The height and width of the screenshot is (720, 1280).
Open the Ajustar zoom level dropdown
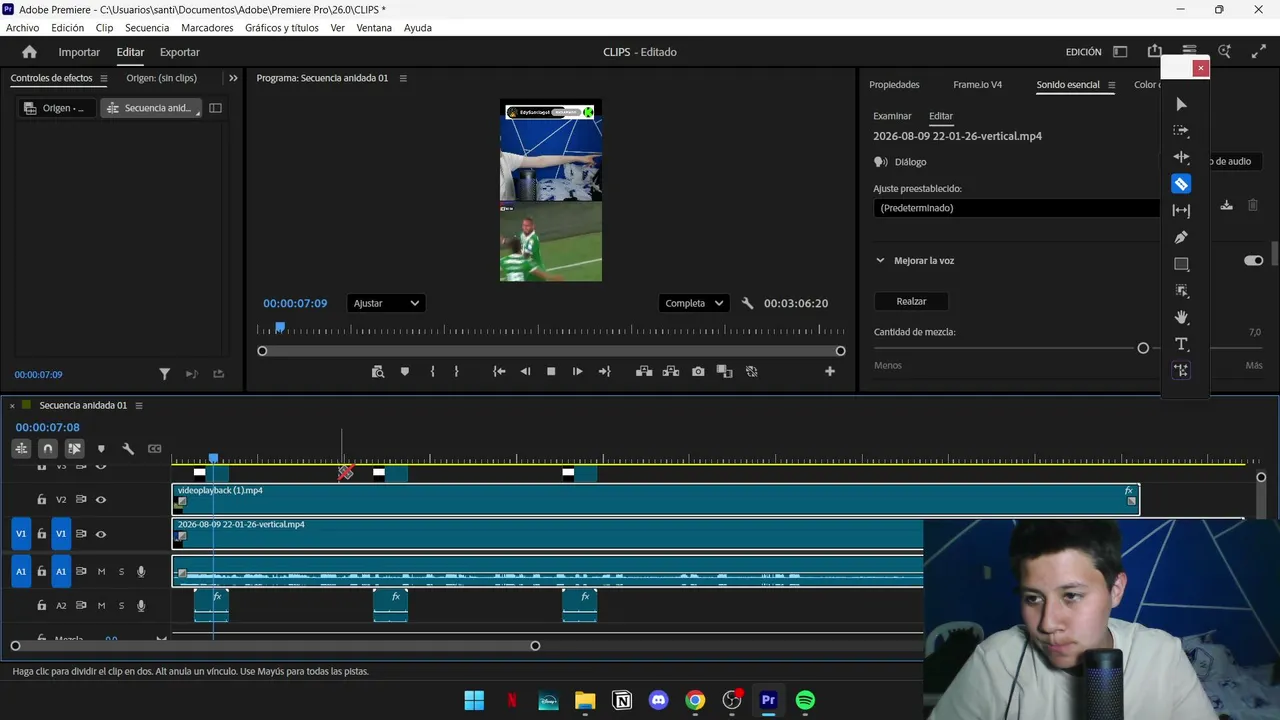tap(386, 303)
